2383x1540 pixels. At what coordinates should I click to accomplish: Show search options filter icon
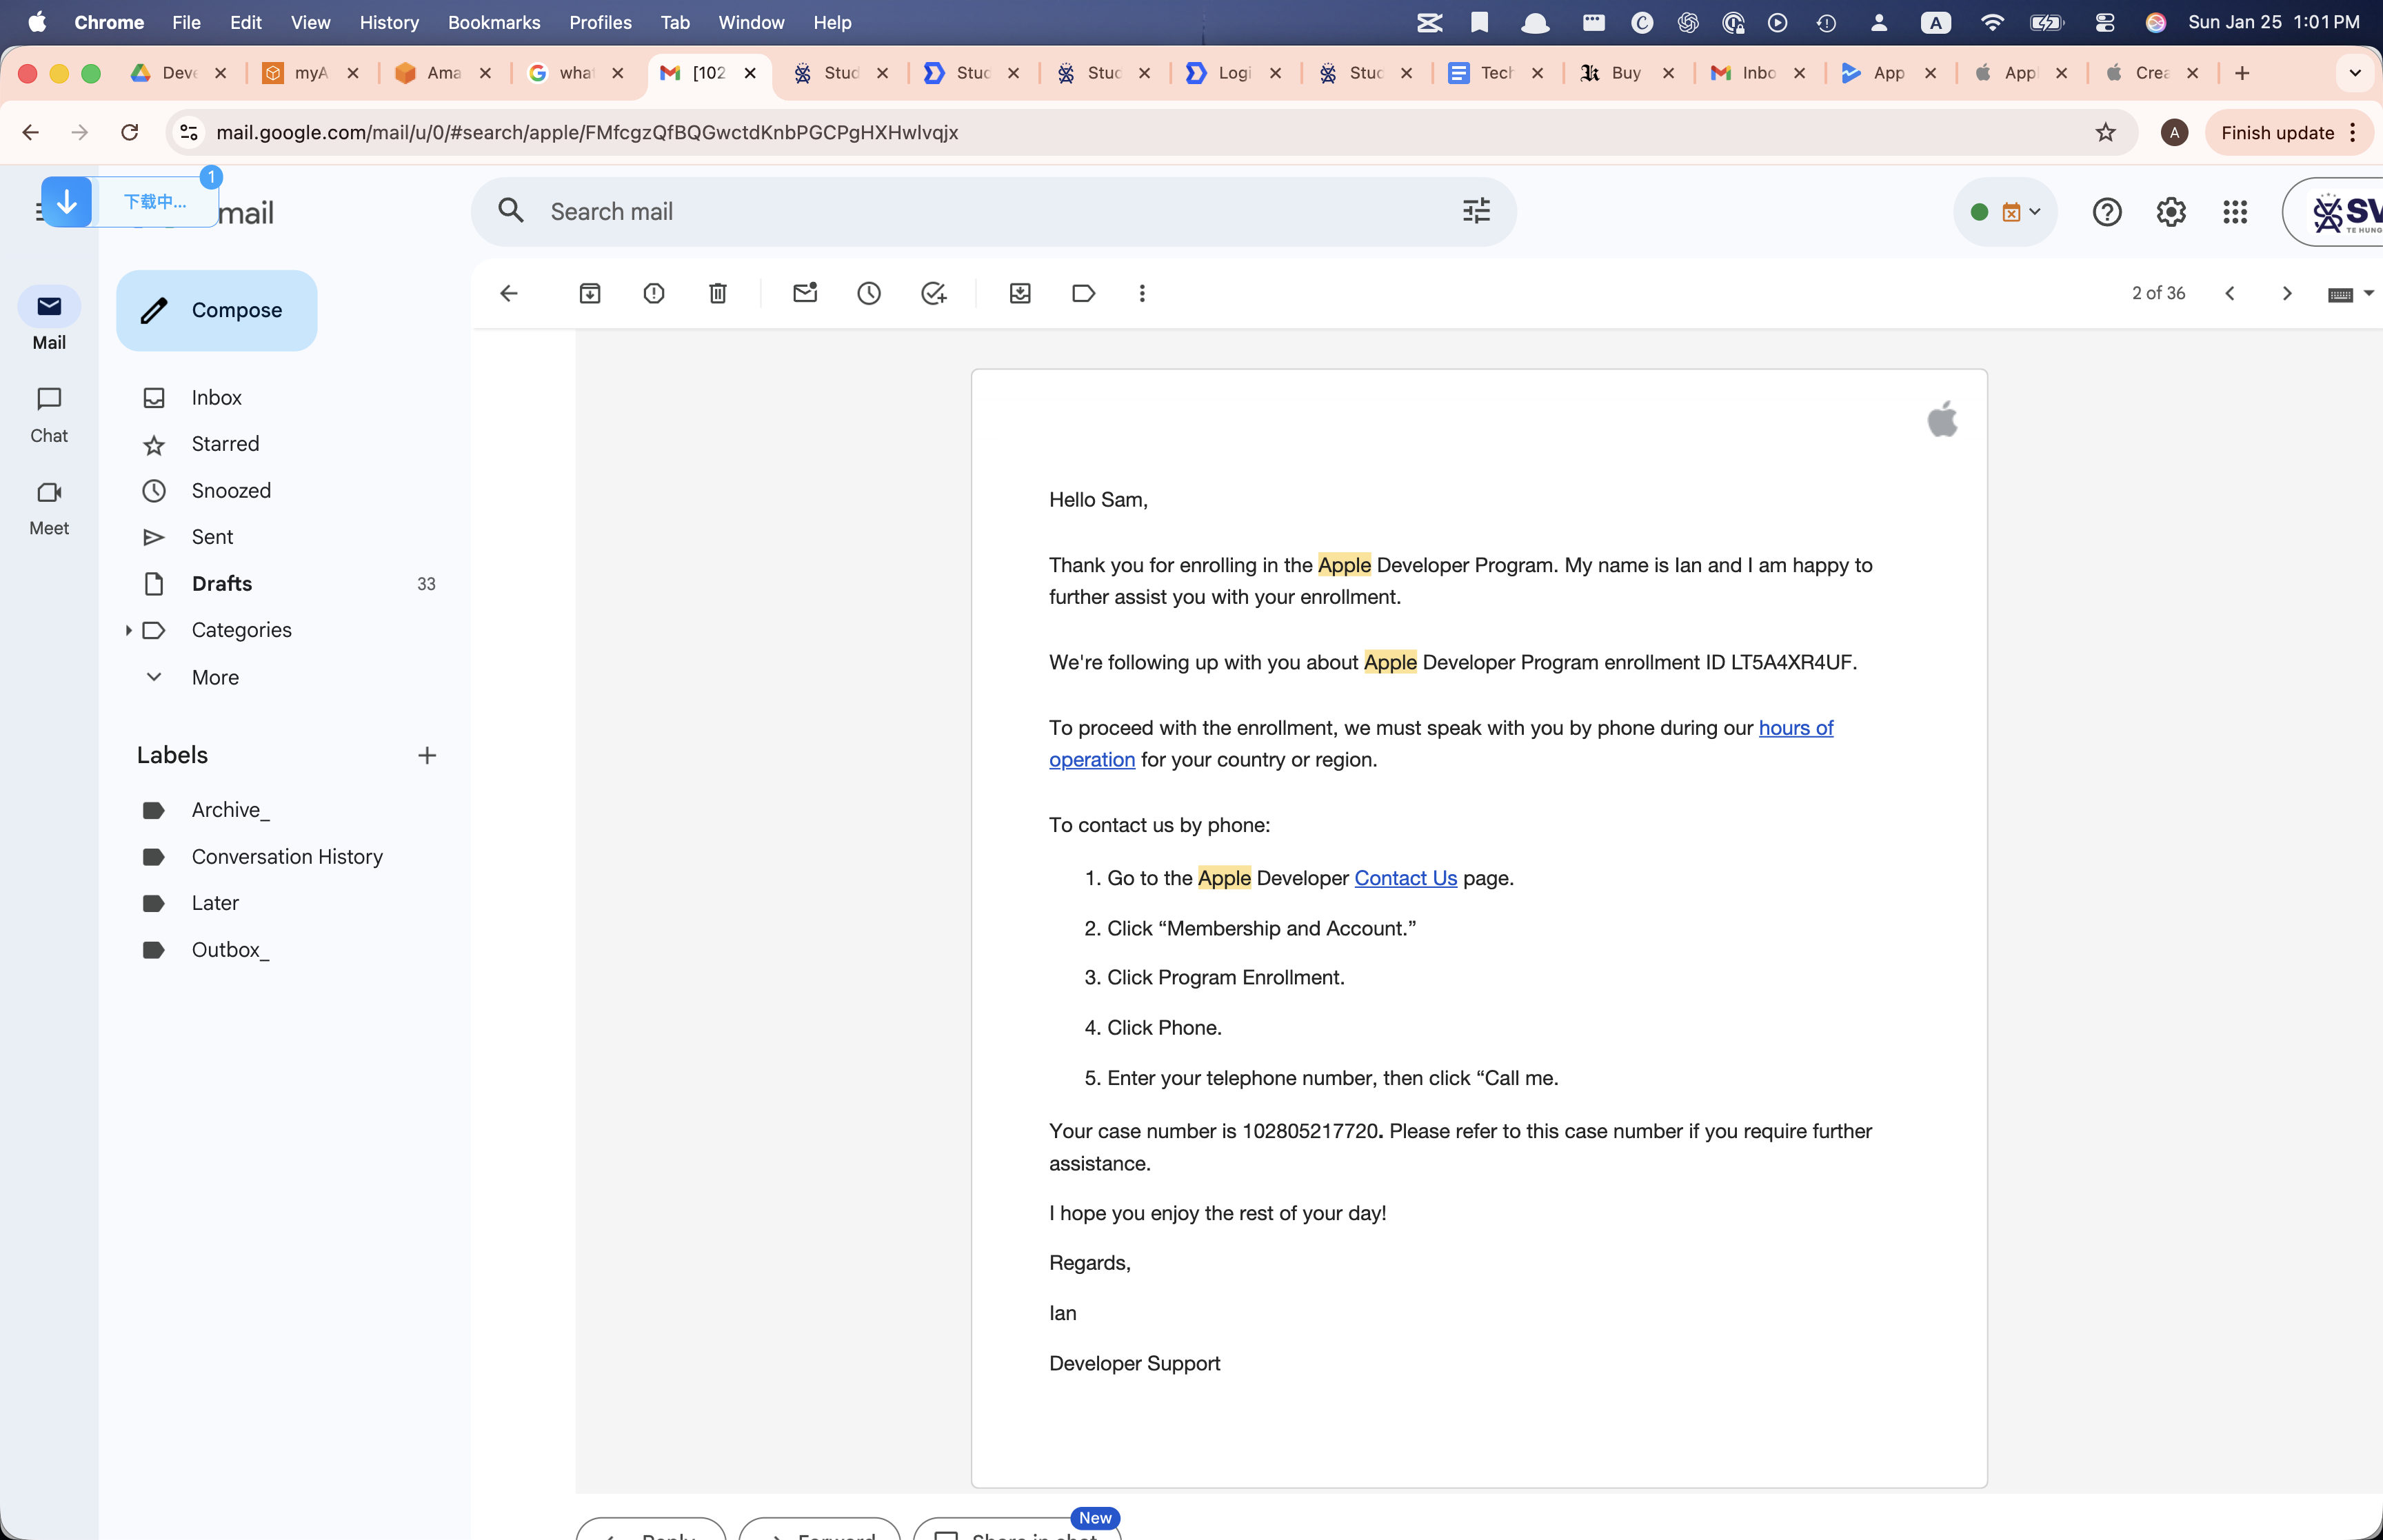[x=1476, y=211]
